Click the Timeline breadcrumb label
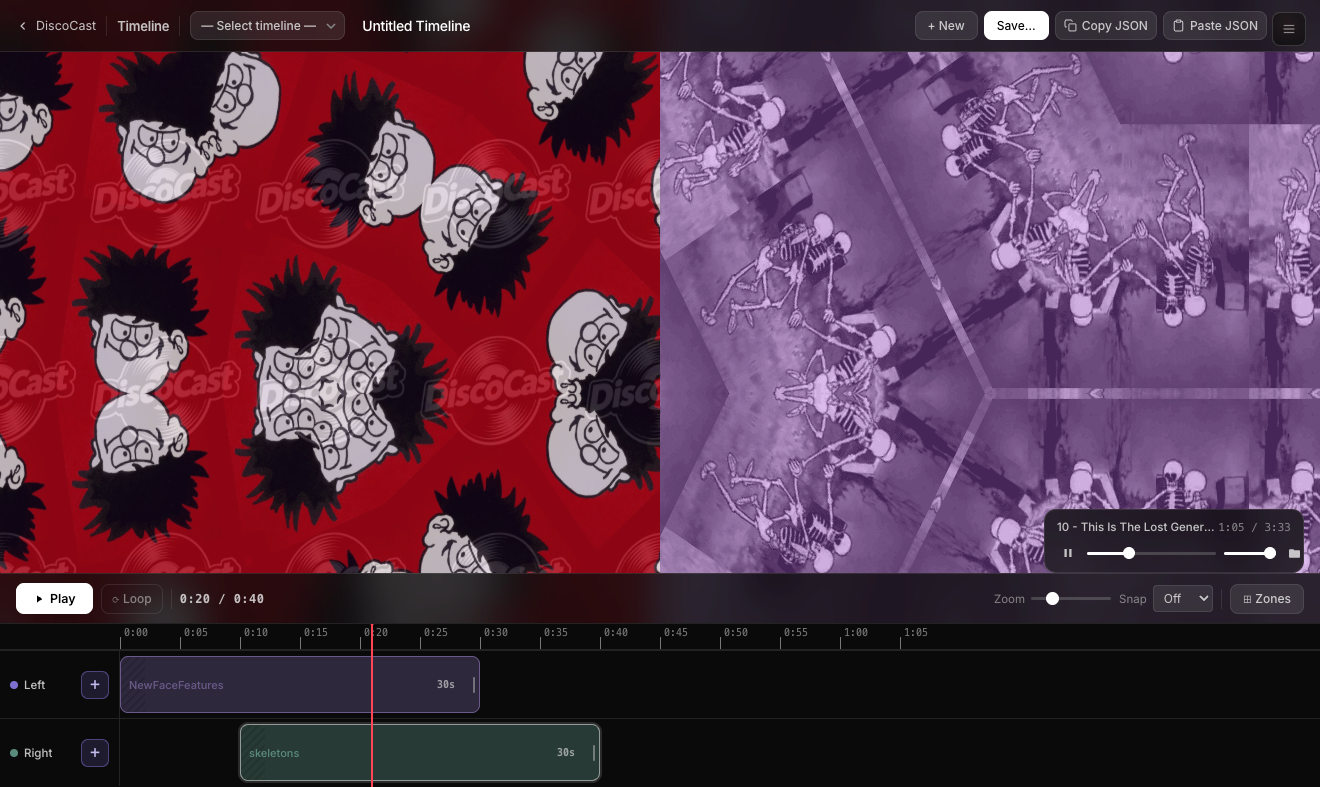 pyautogui.click(x=143, y=26)
